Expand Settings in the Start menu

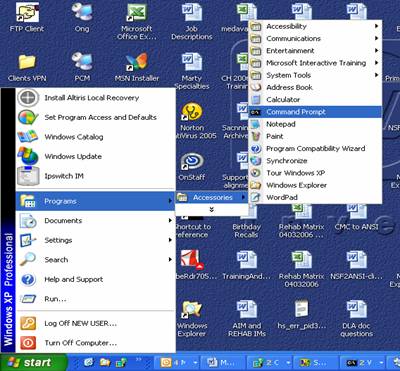pyautogui.click(x=95, y=240)
